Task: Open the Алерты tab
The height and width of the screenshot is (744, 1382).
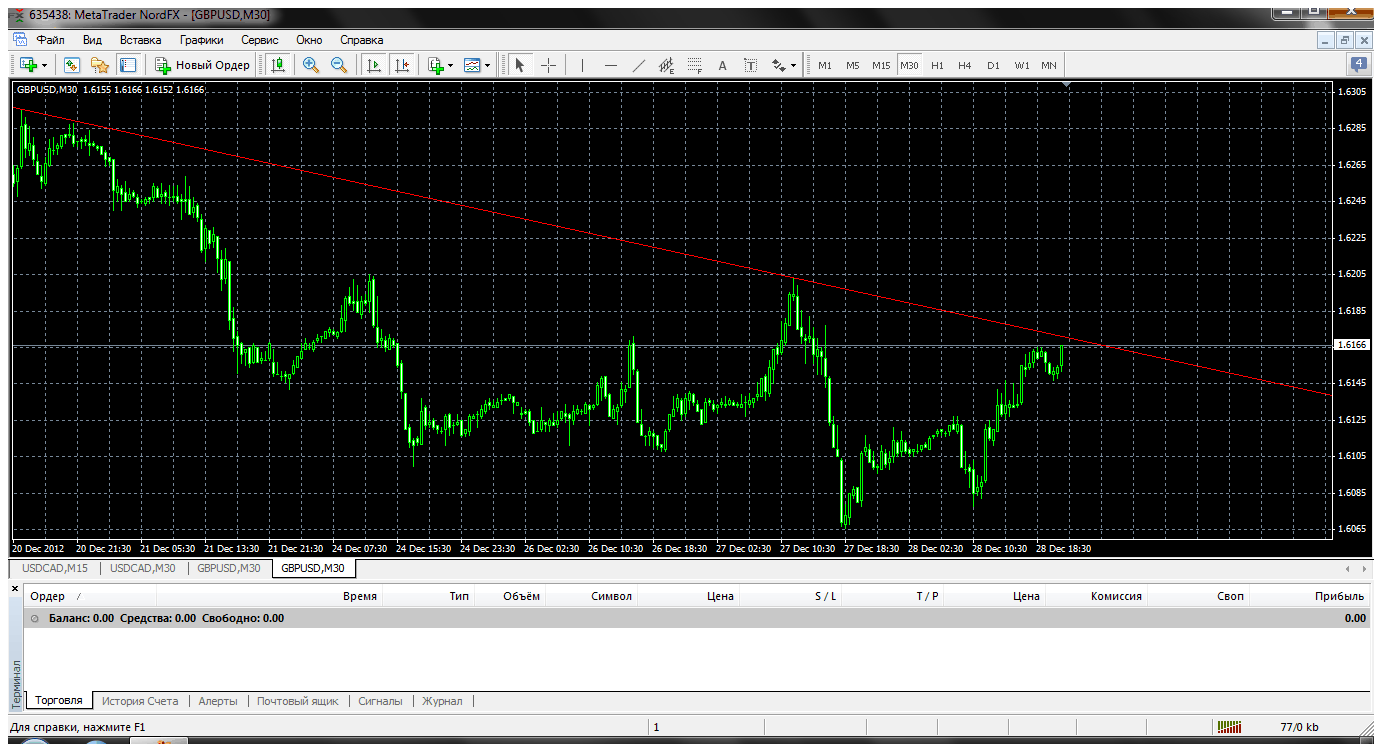Action: coord(218,701)
